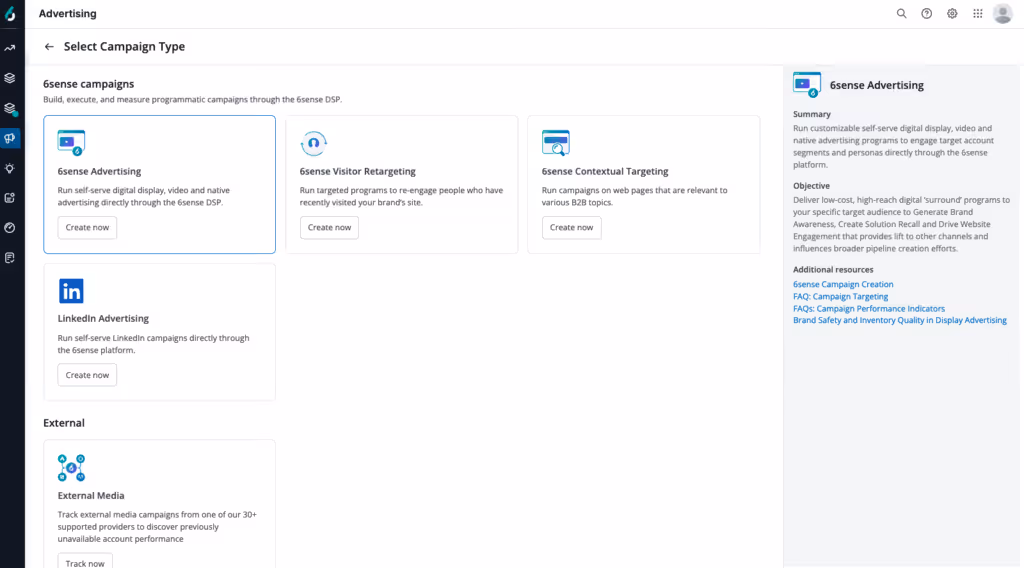Open FAQ: Campaign Targeting link
The height and width of the screenshot is (568, 1024).
click(x=840, y=296)
